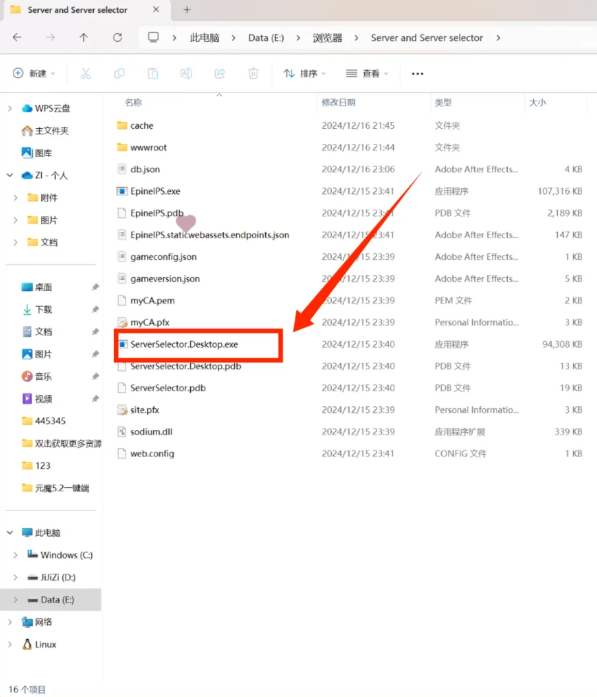Screen dimensions: 597x697
Task: Open 图库 in the sidebar
Action: point(37,153)
